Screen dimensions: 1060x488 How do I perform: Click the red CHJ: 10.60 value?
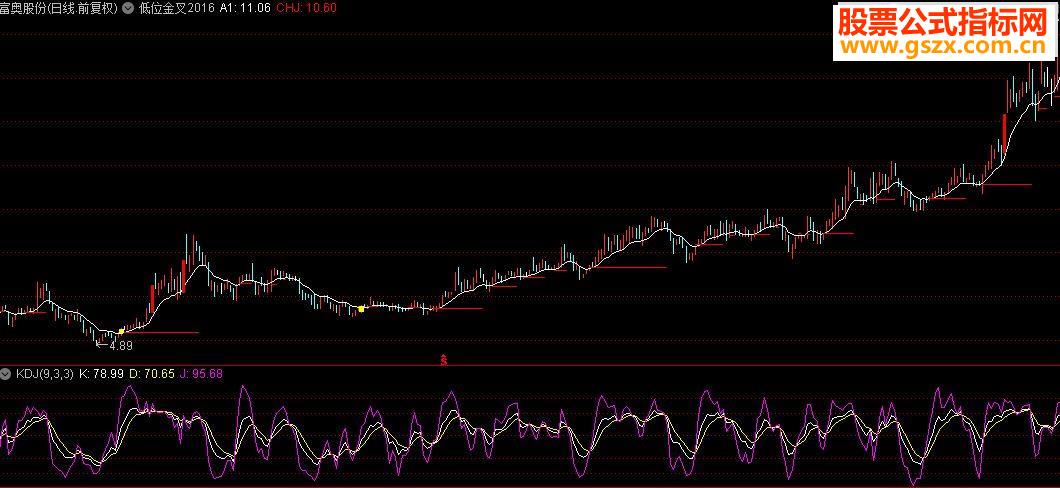pos(308,8)
